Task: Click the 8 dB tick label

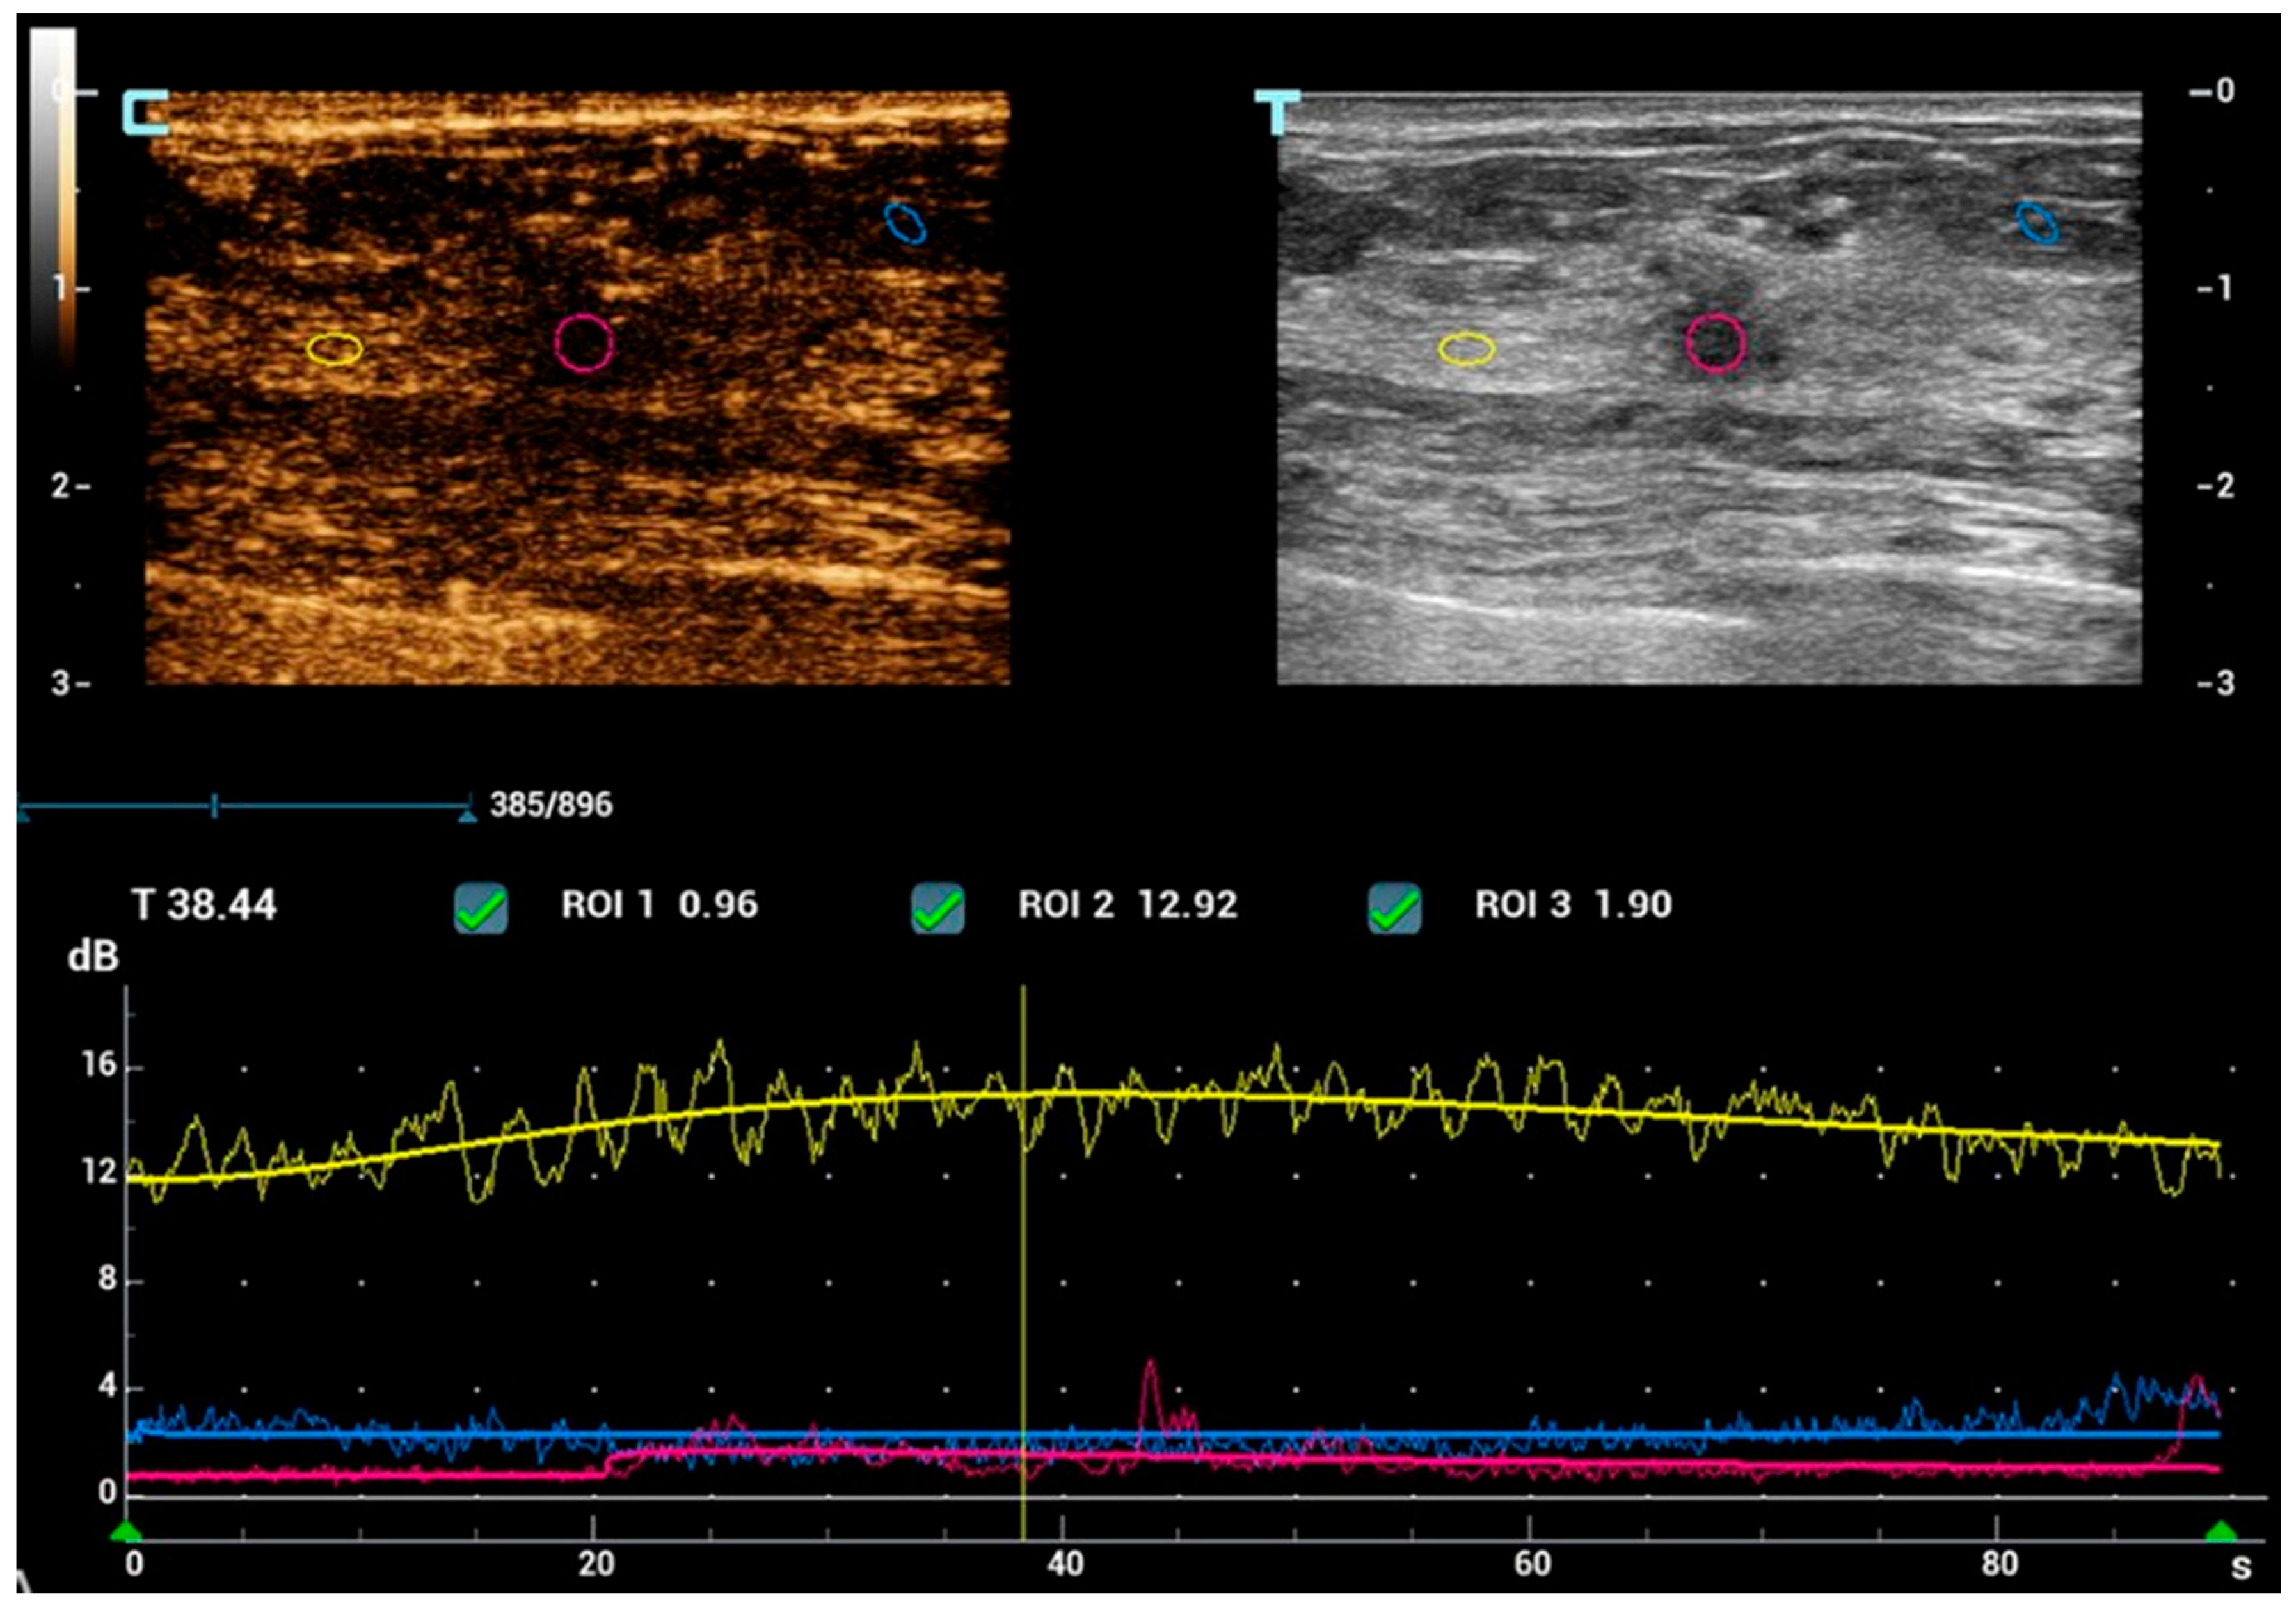Action: pyautogui.click(x=107, y=1279)
